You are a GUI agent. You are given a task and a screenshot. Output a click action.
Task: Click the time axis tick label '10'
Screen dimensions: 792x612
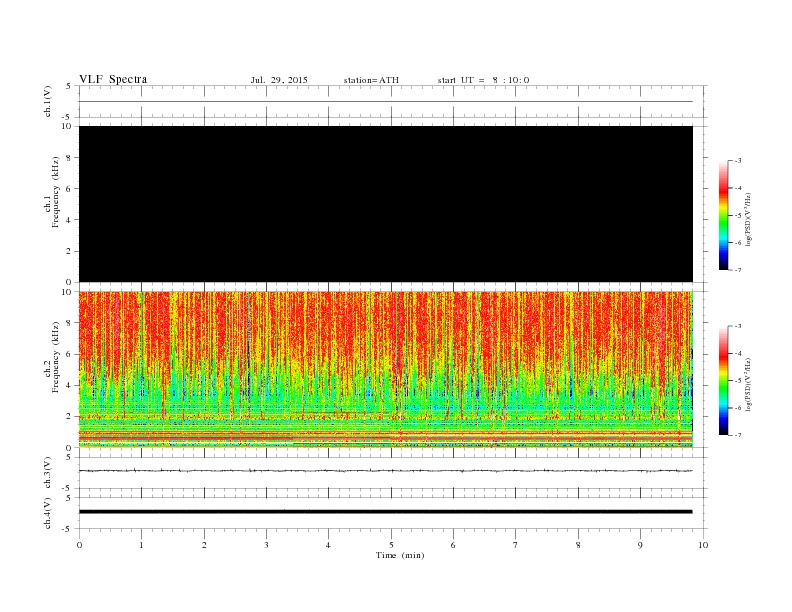pos(703,545)
